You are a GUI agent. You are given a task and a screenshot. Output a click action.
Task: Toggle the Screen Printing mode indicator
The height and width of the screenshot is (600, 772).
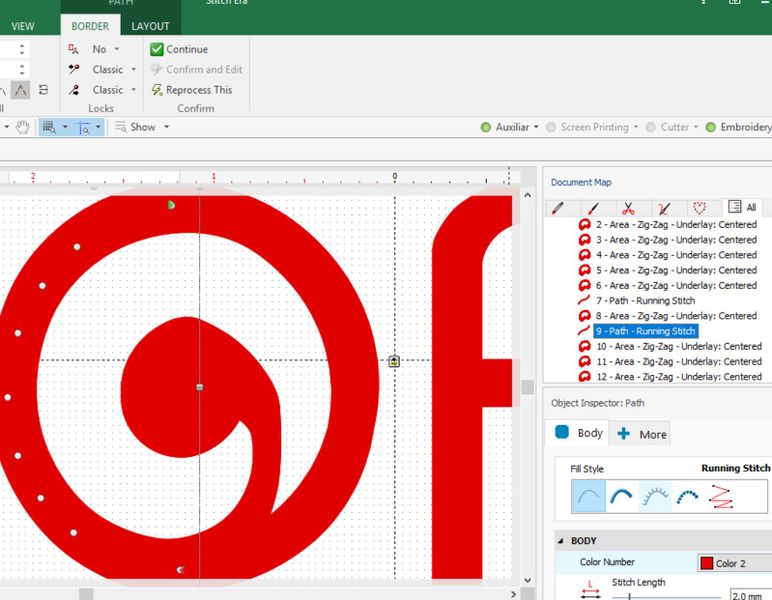pyautogui.click(x=551, y=127)
